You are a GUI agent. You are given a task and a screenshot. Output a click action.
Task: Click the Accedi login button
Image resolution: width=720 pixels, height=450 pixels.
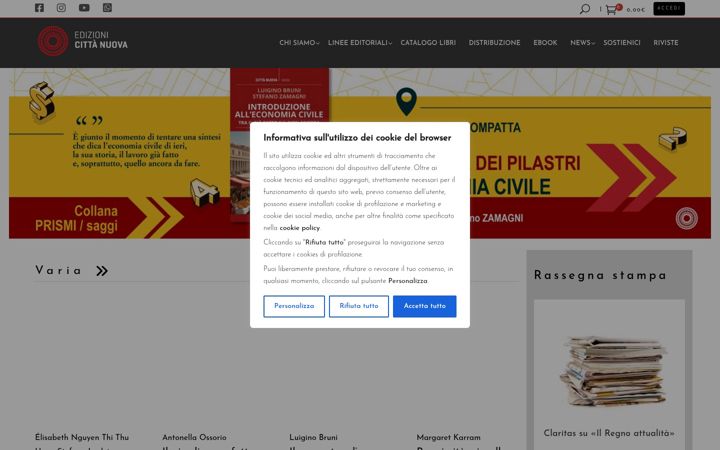tap(669, 8)
